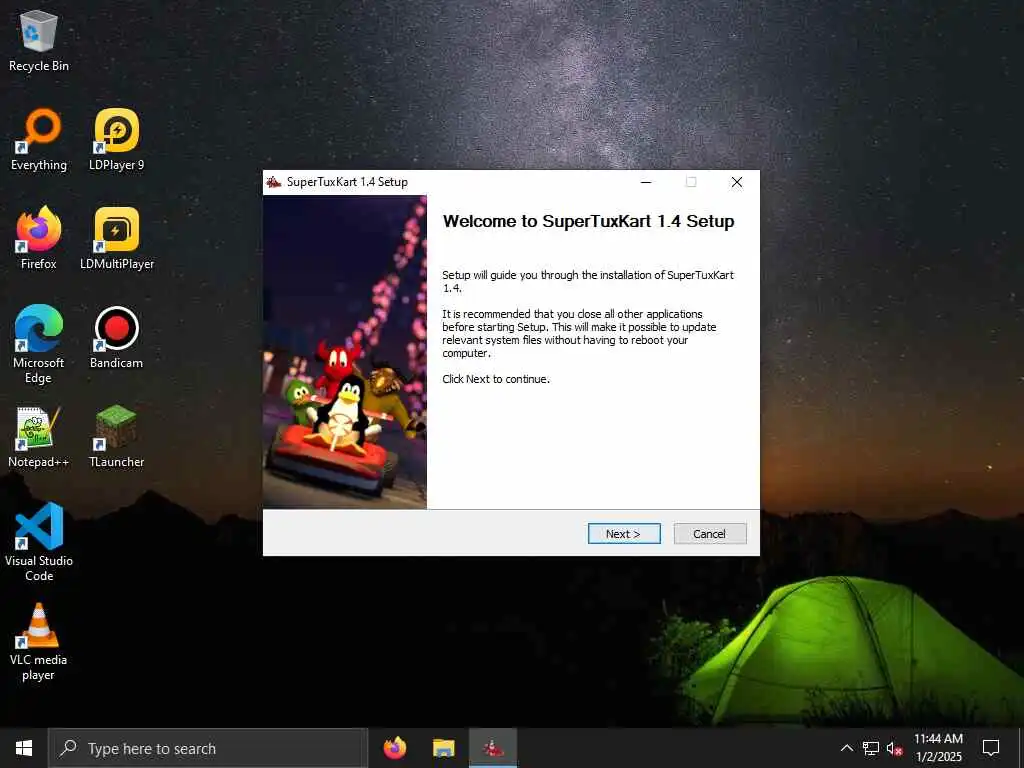Click the 'Click Next to continue.' text
The image size is (1024, 768).
pyautogui.click(x=496, y=379)
